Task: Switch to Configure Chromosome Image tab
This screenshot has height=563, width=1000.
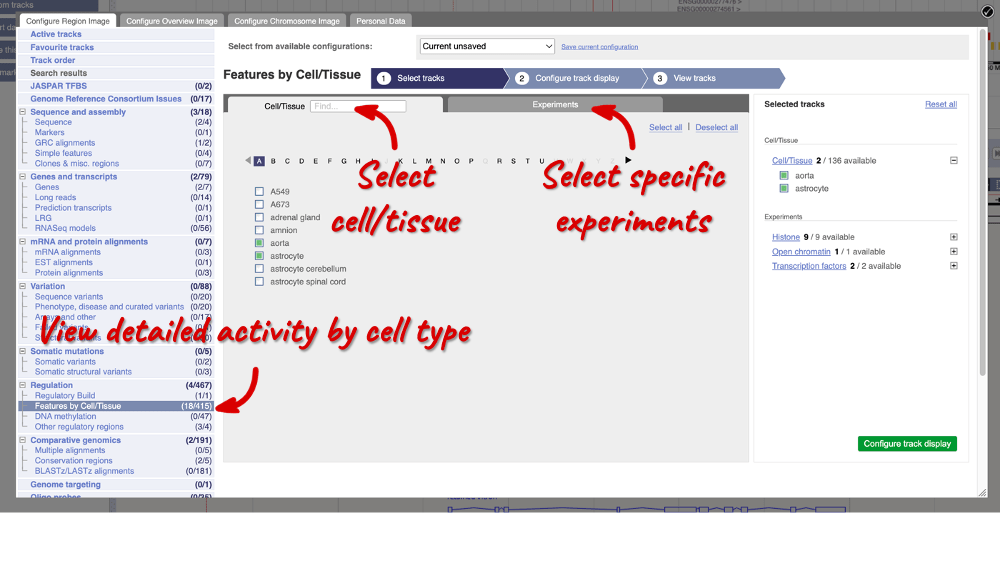Action: 286,21
